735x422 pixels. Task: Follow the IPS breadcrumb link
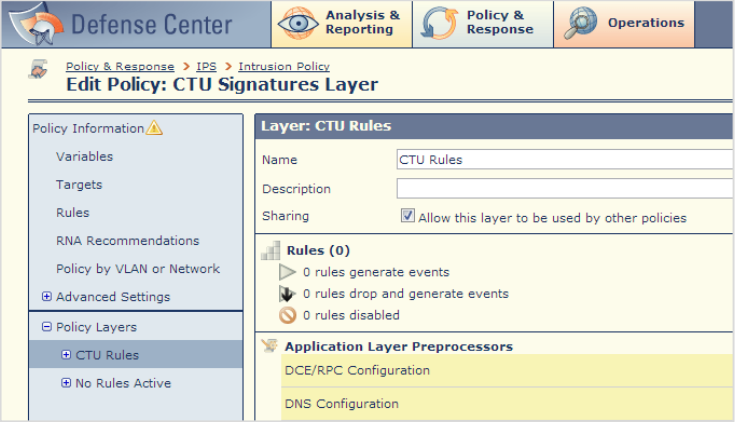click(x=206, y=67)
